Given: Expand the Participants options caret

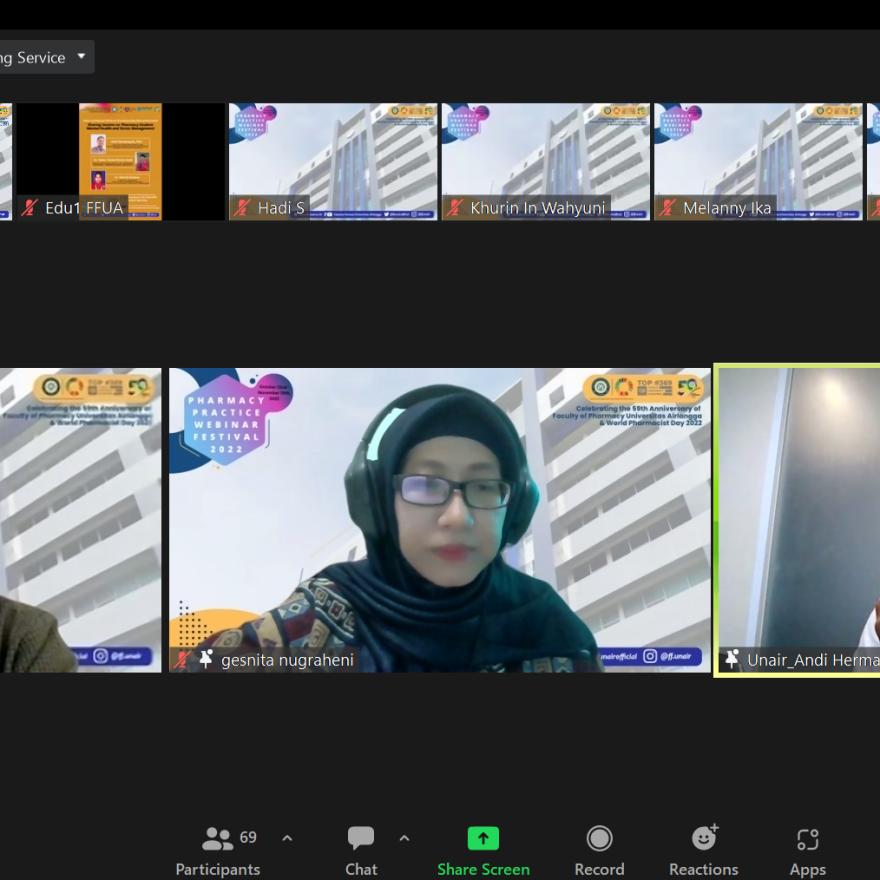Looking at the screenshot, I should pos(287,838).
